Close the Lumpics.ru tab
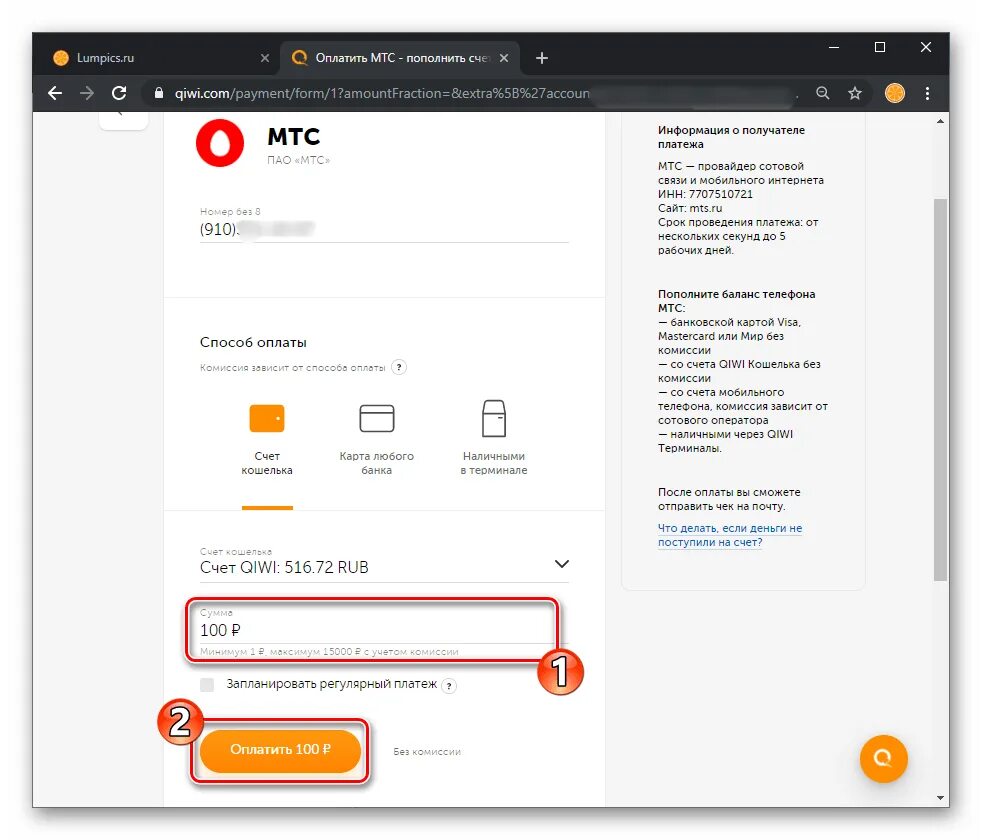This screenshot has height=840, width=982. coord(265,58)
